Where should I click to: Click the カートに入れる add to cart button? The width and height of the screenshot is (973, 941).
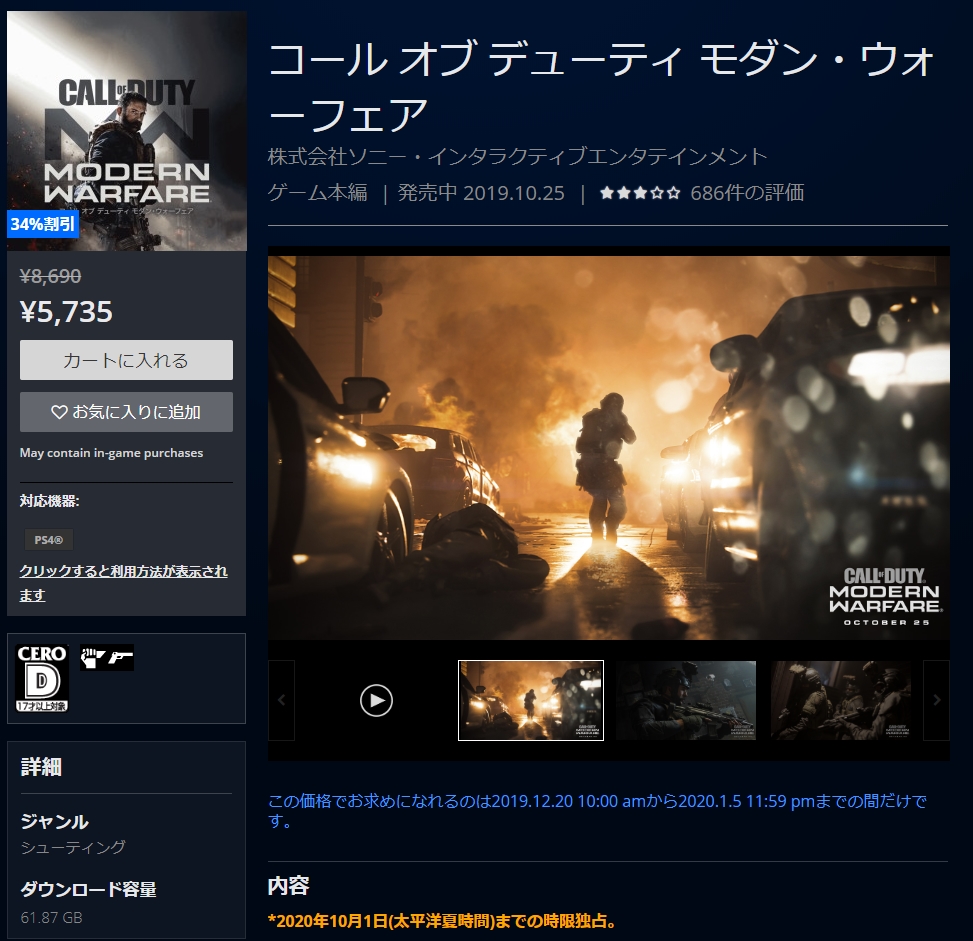tap(127, 360)
